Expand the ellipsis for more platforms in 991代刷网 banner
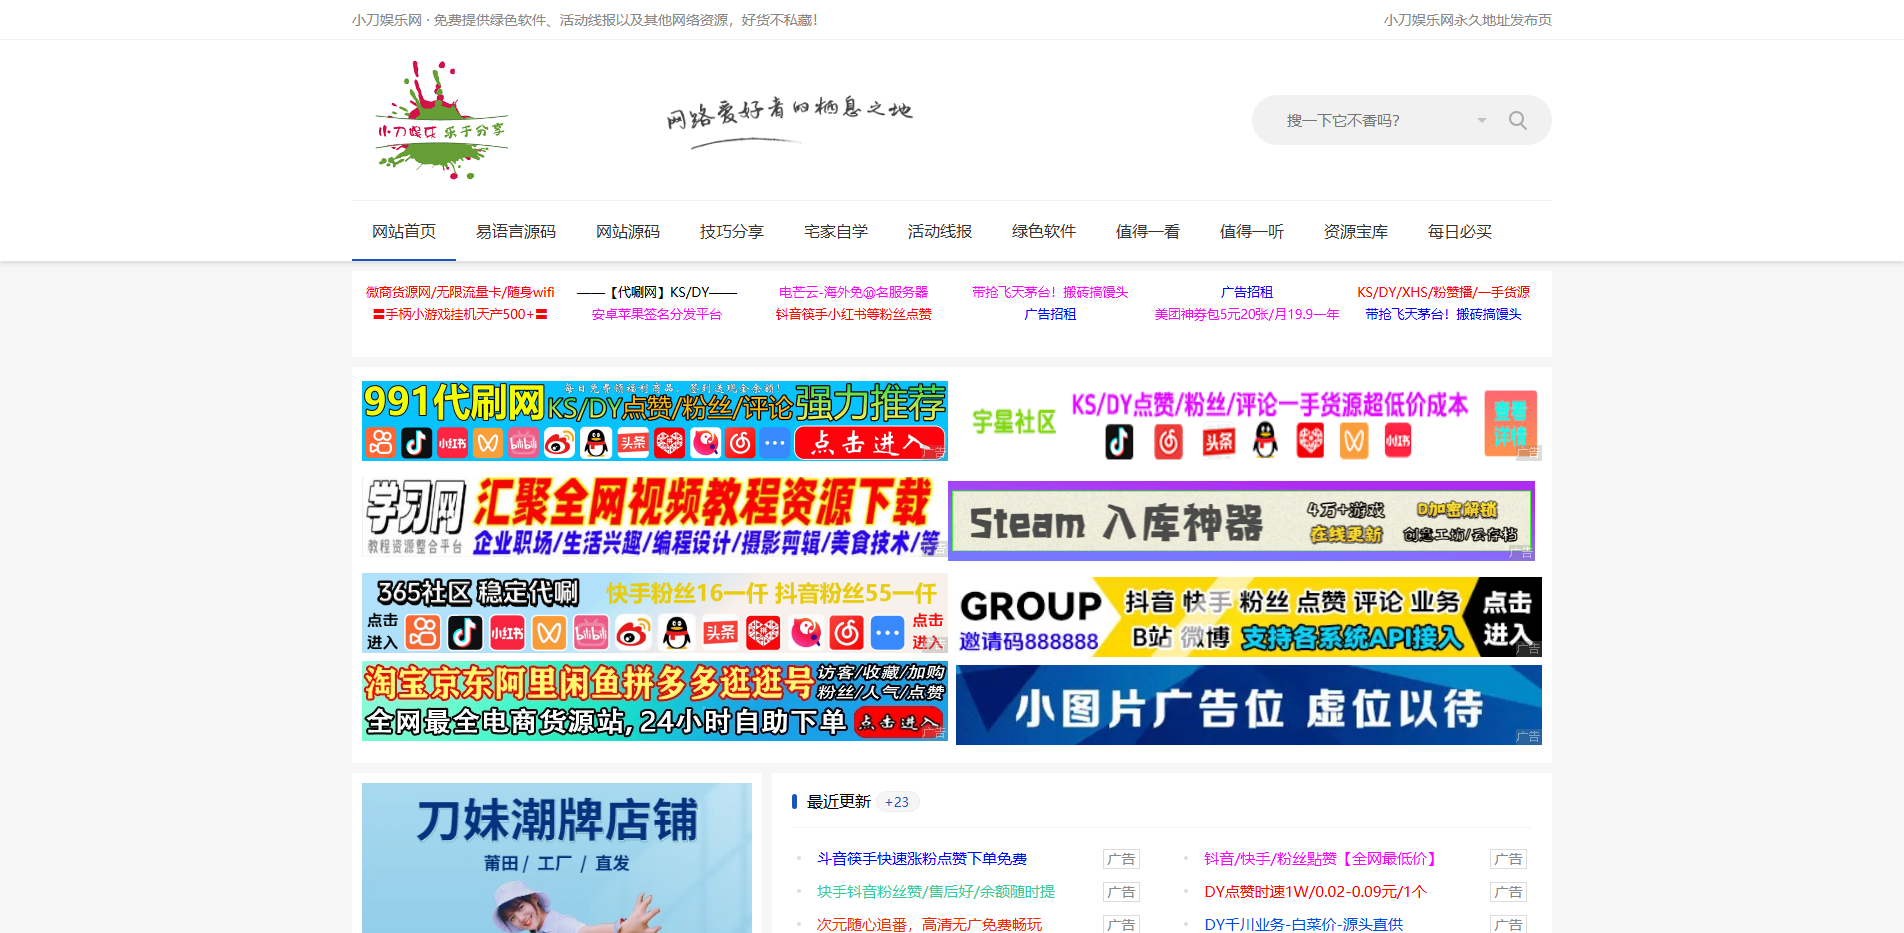Screen dimensions: 1904x933 (775, 443)
